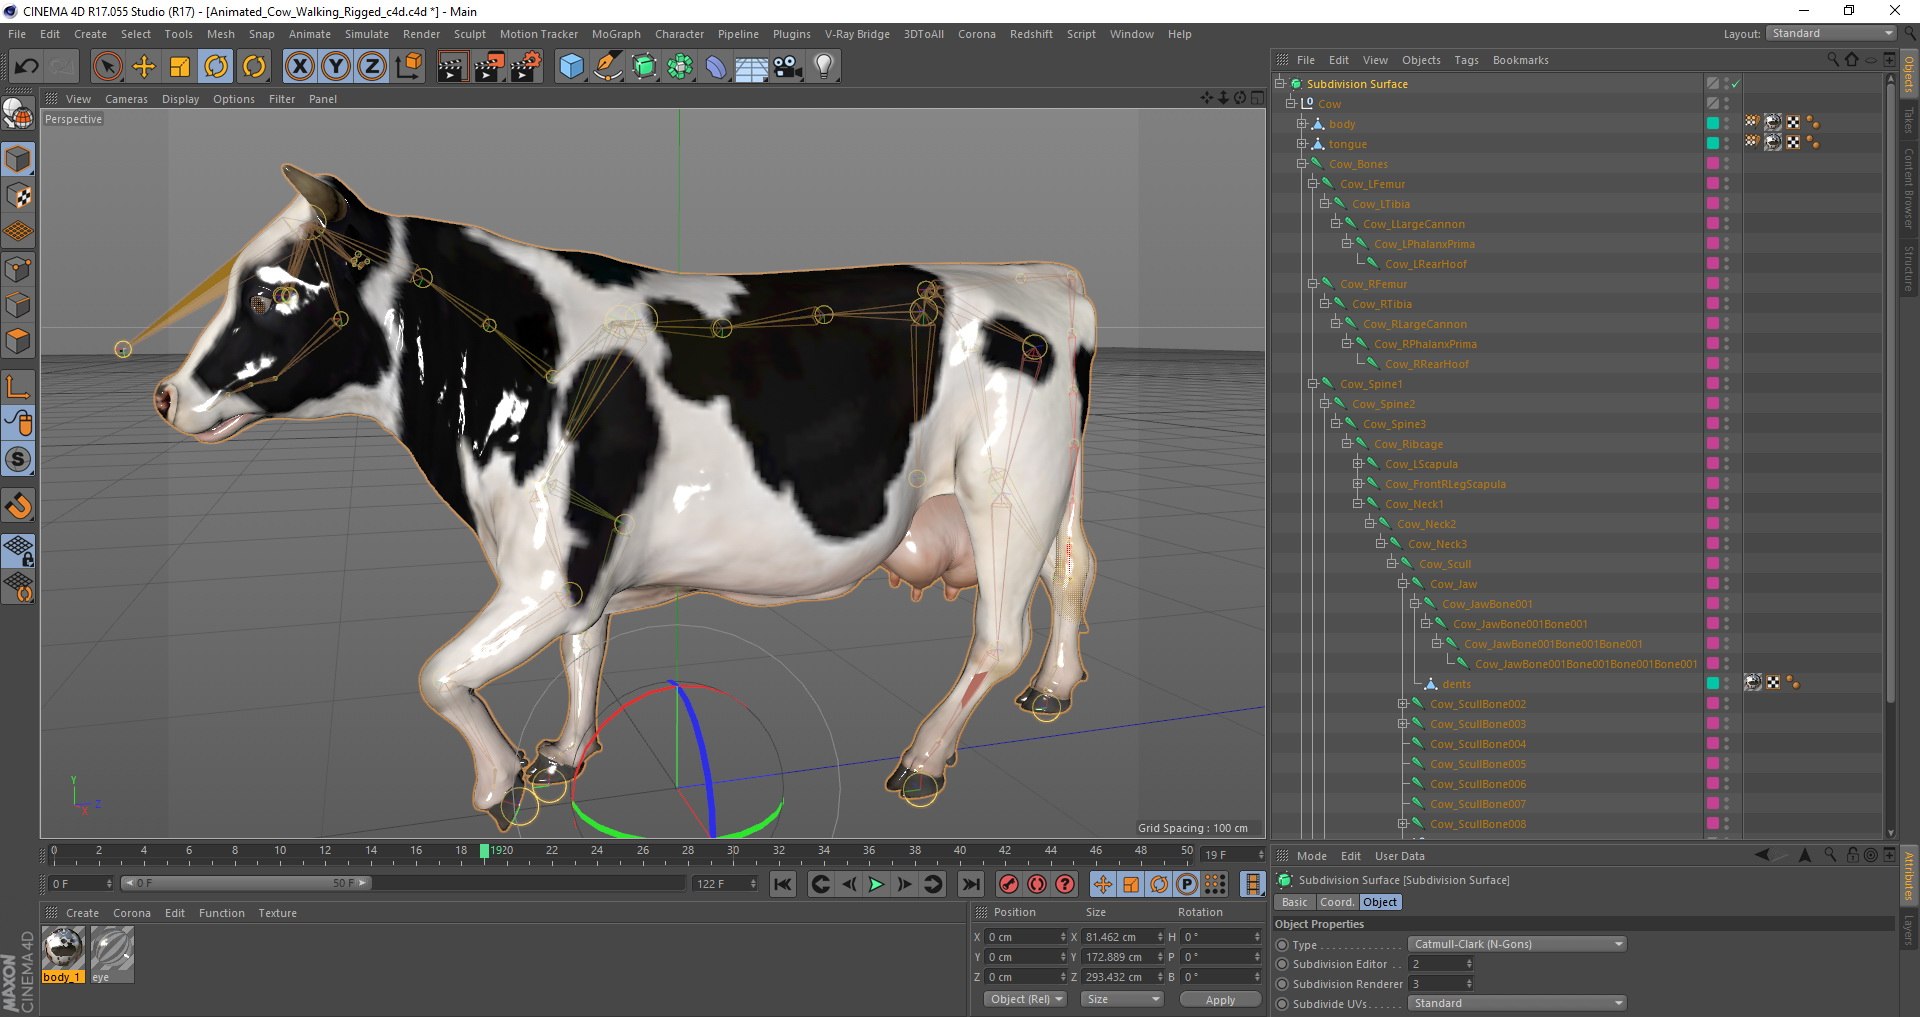Click the Apply button
The width and height of the screenshot is (1920, 1017).
(1220, 999)
